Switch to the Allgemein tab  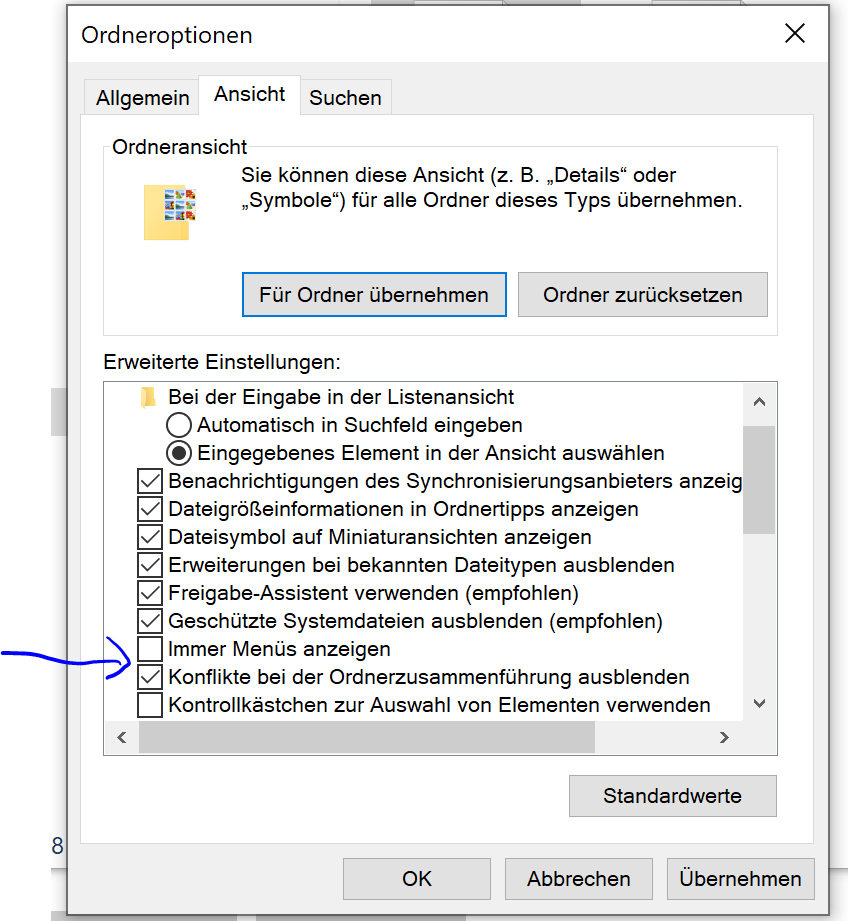click(142, 98)
